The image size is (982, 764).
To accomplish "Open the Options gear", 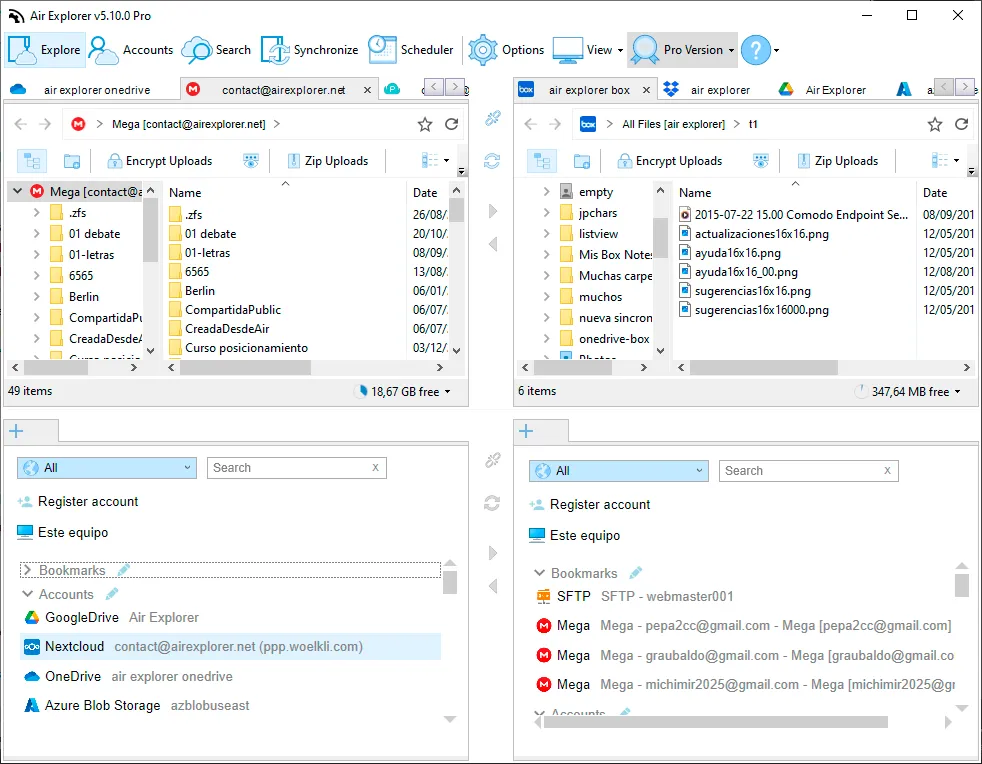I will tap(506, 50).
